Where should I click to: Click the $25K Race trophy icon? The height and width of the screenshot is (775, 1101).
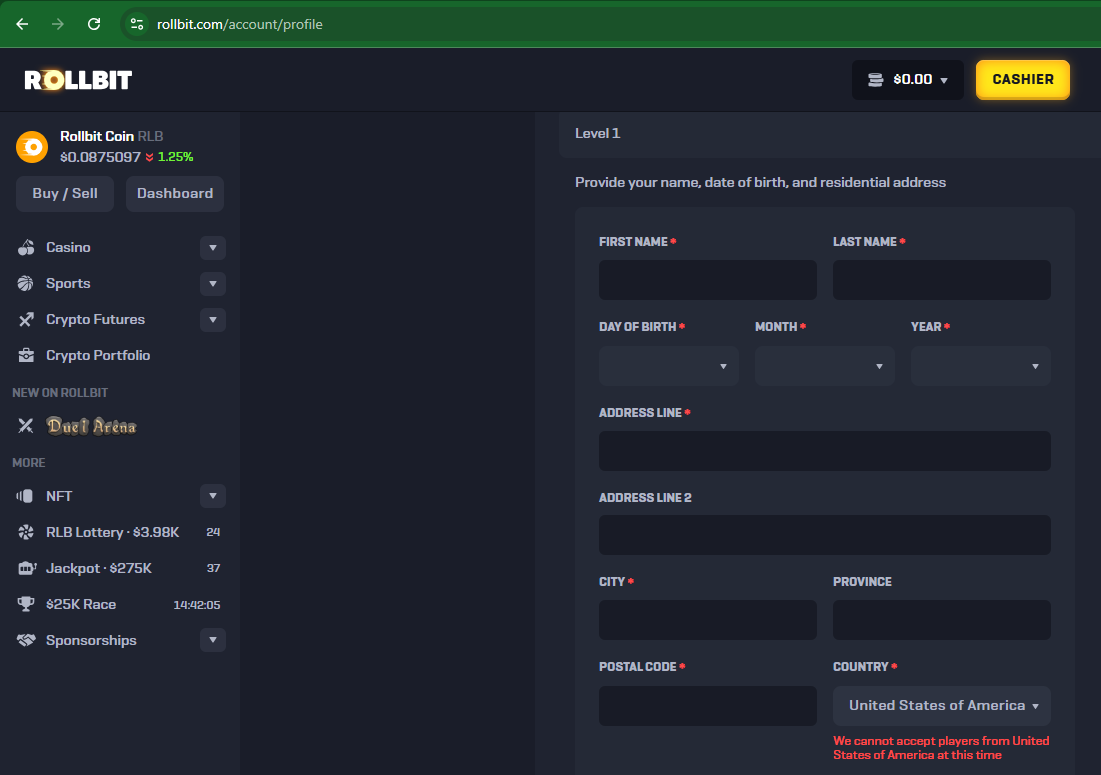point(26,605)
